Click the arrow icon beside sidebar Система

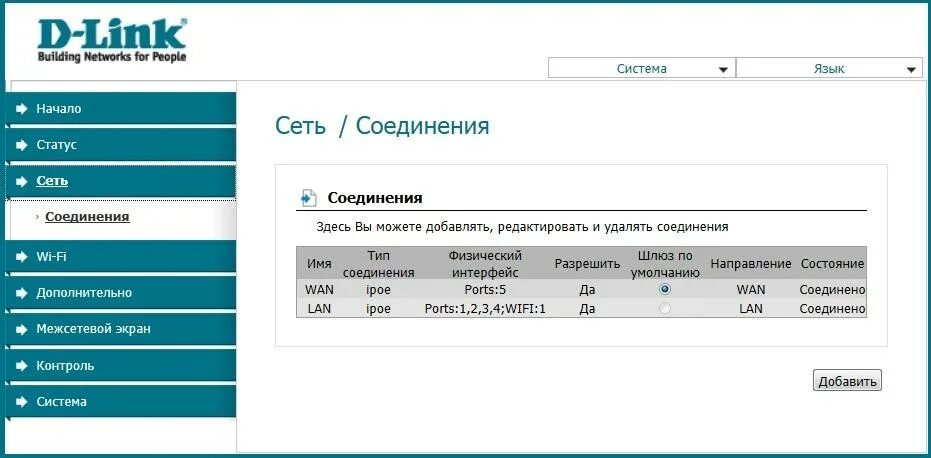pos(22,402)
